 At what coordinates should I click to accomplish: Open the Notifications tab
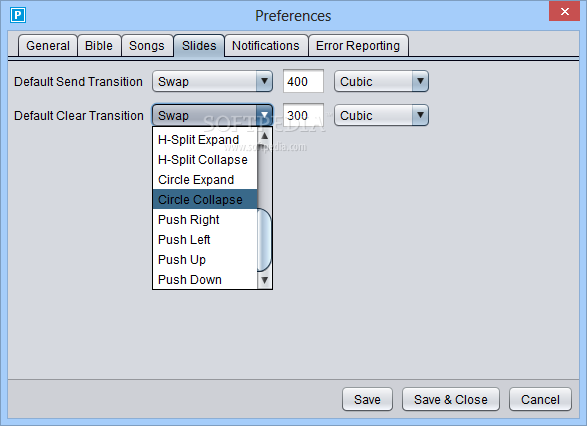(266, 46)
